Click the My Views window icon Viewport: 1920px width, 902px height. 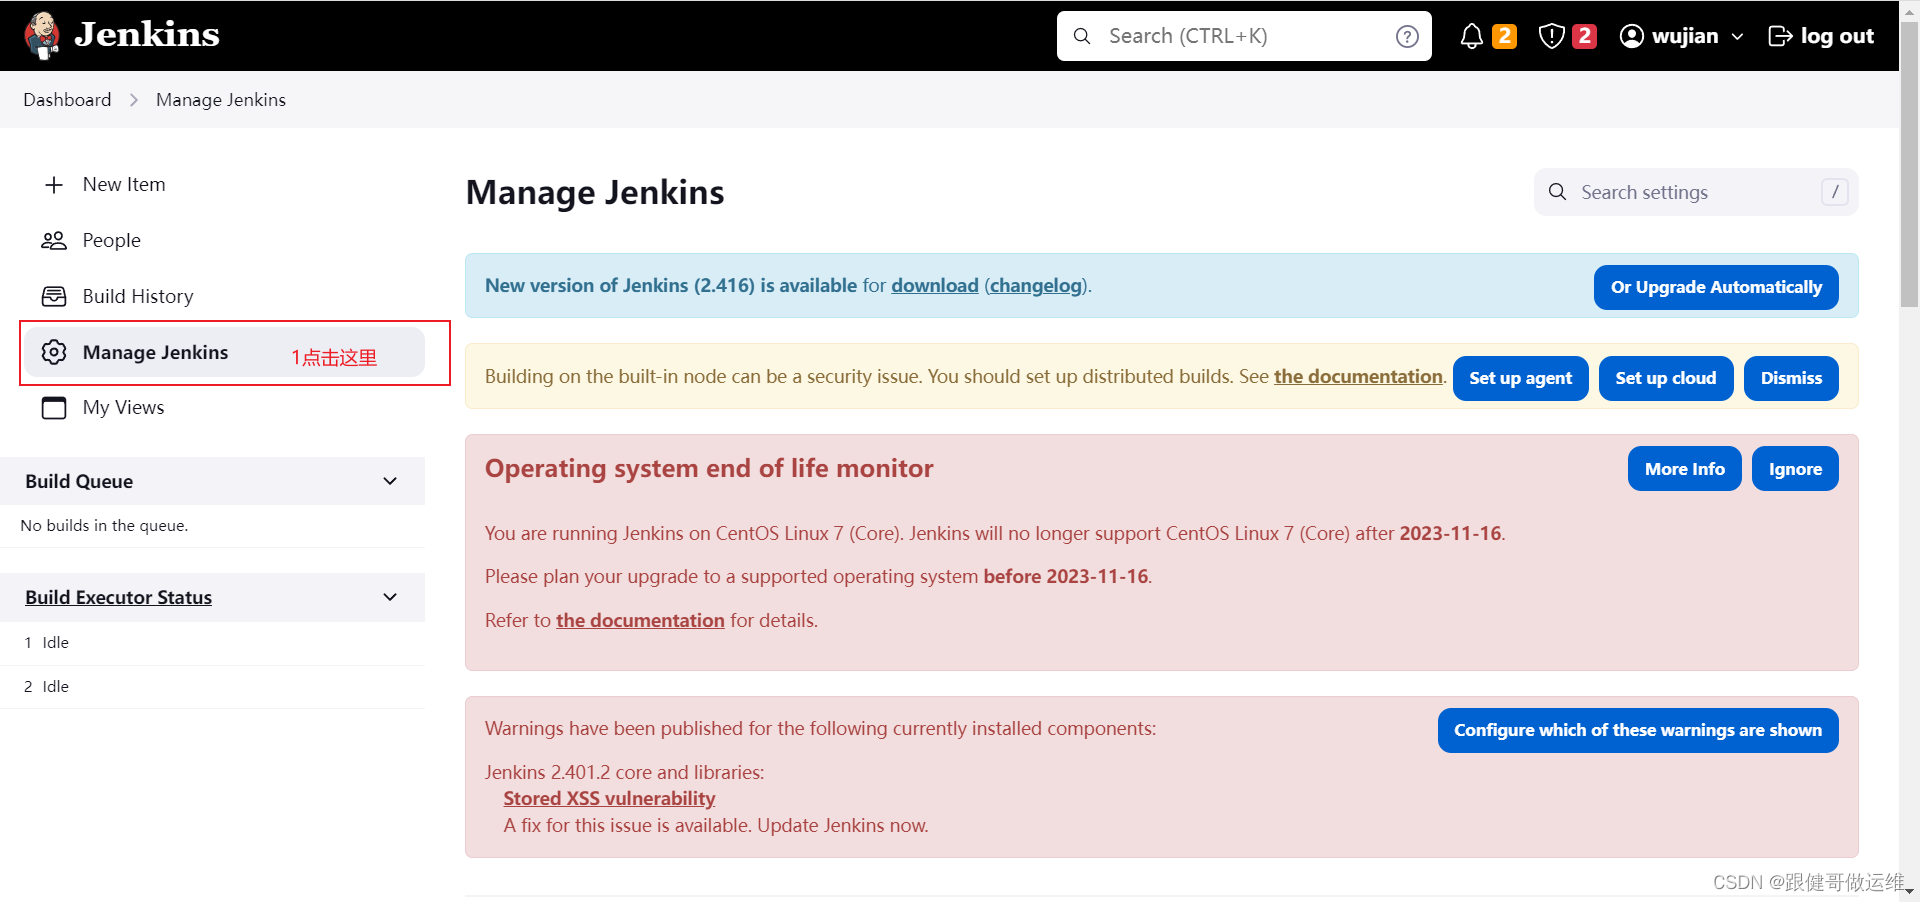(x=54, y=408)
